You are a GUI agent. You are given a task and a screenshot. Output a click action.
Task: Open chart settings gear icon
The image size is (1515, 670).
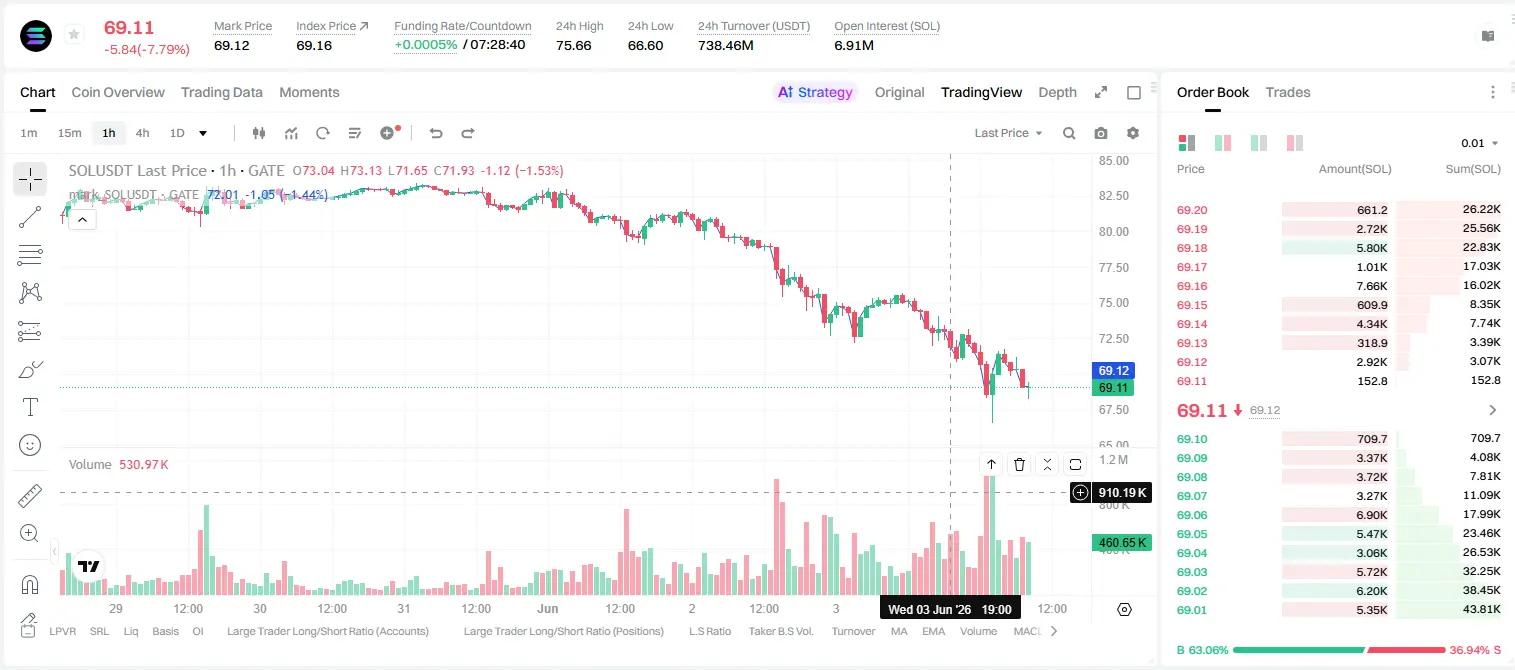1133,133
